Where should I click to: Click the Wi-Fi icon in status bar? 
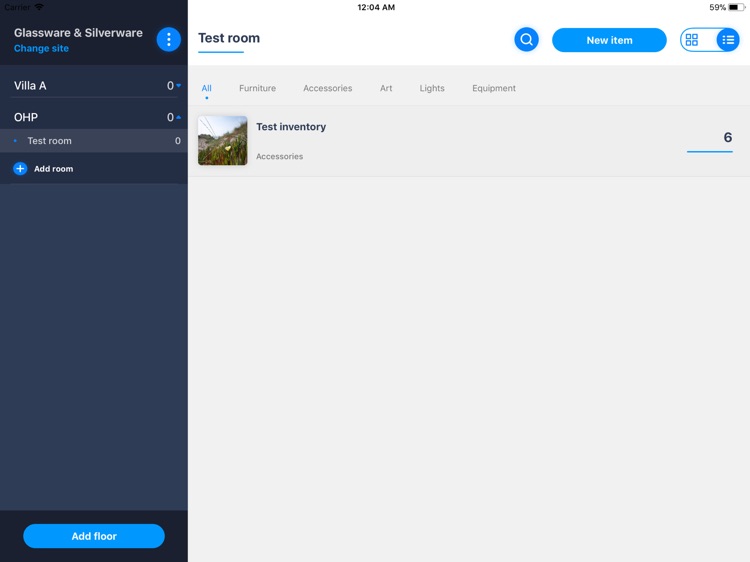pos(39,7)
